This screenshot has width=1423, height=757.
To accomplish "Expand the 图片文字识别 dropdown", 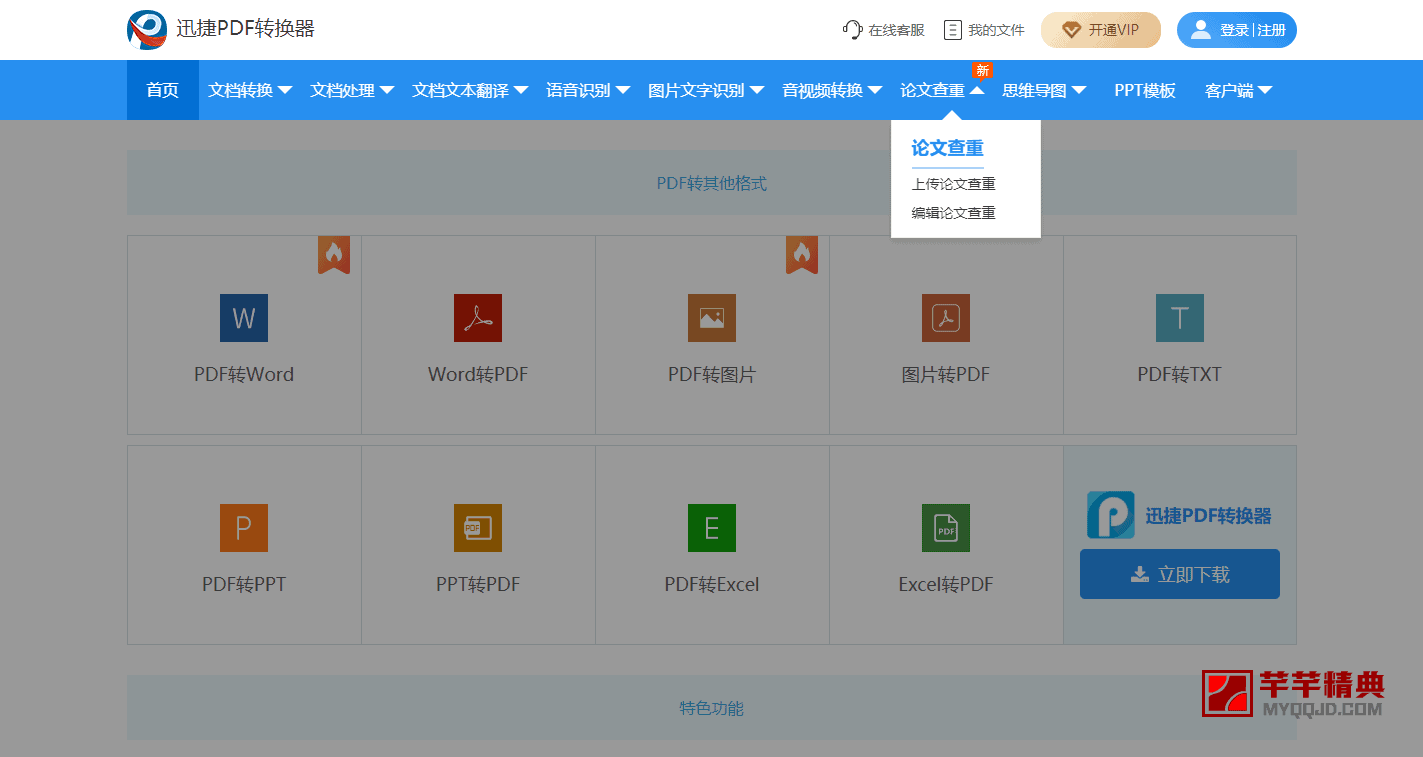I will click(x=706, y=90).
